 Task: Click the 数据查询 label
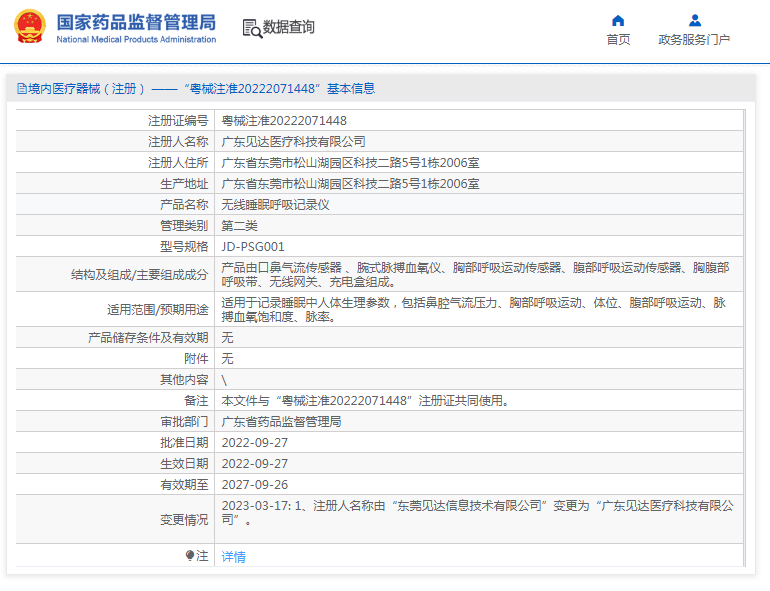(288, 27)
